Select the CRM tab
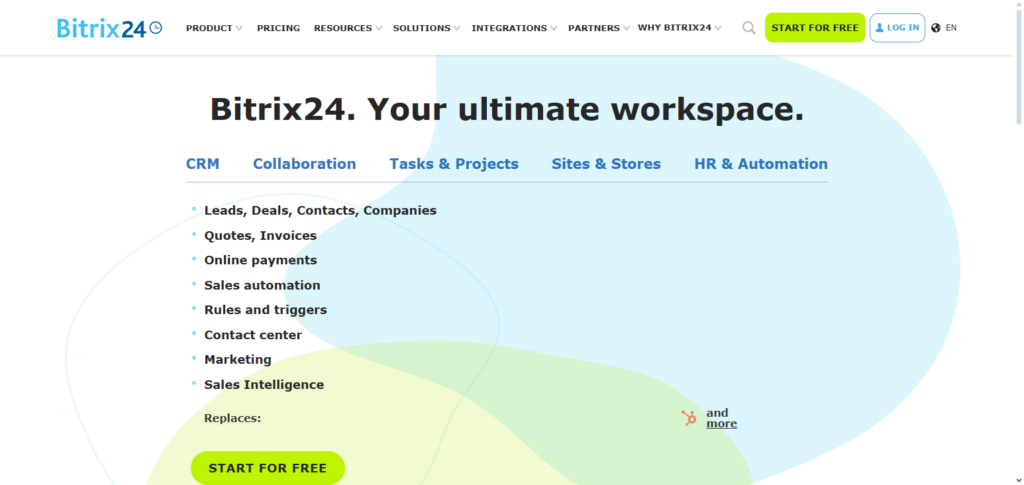The image size is (1024, 485). [203, 164]
